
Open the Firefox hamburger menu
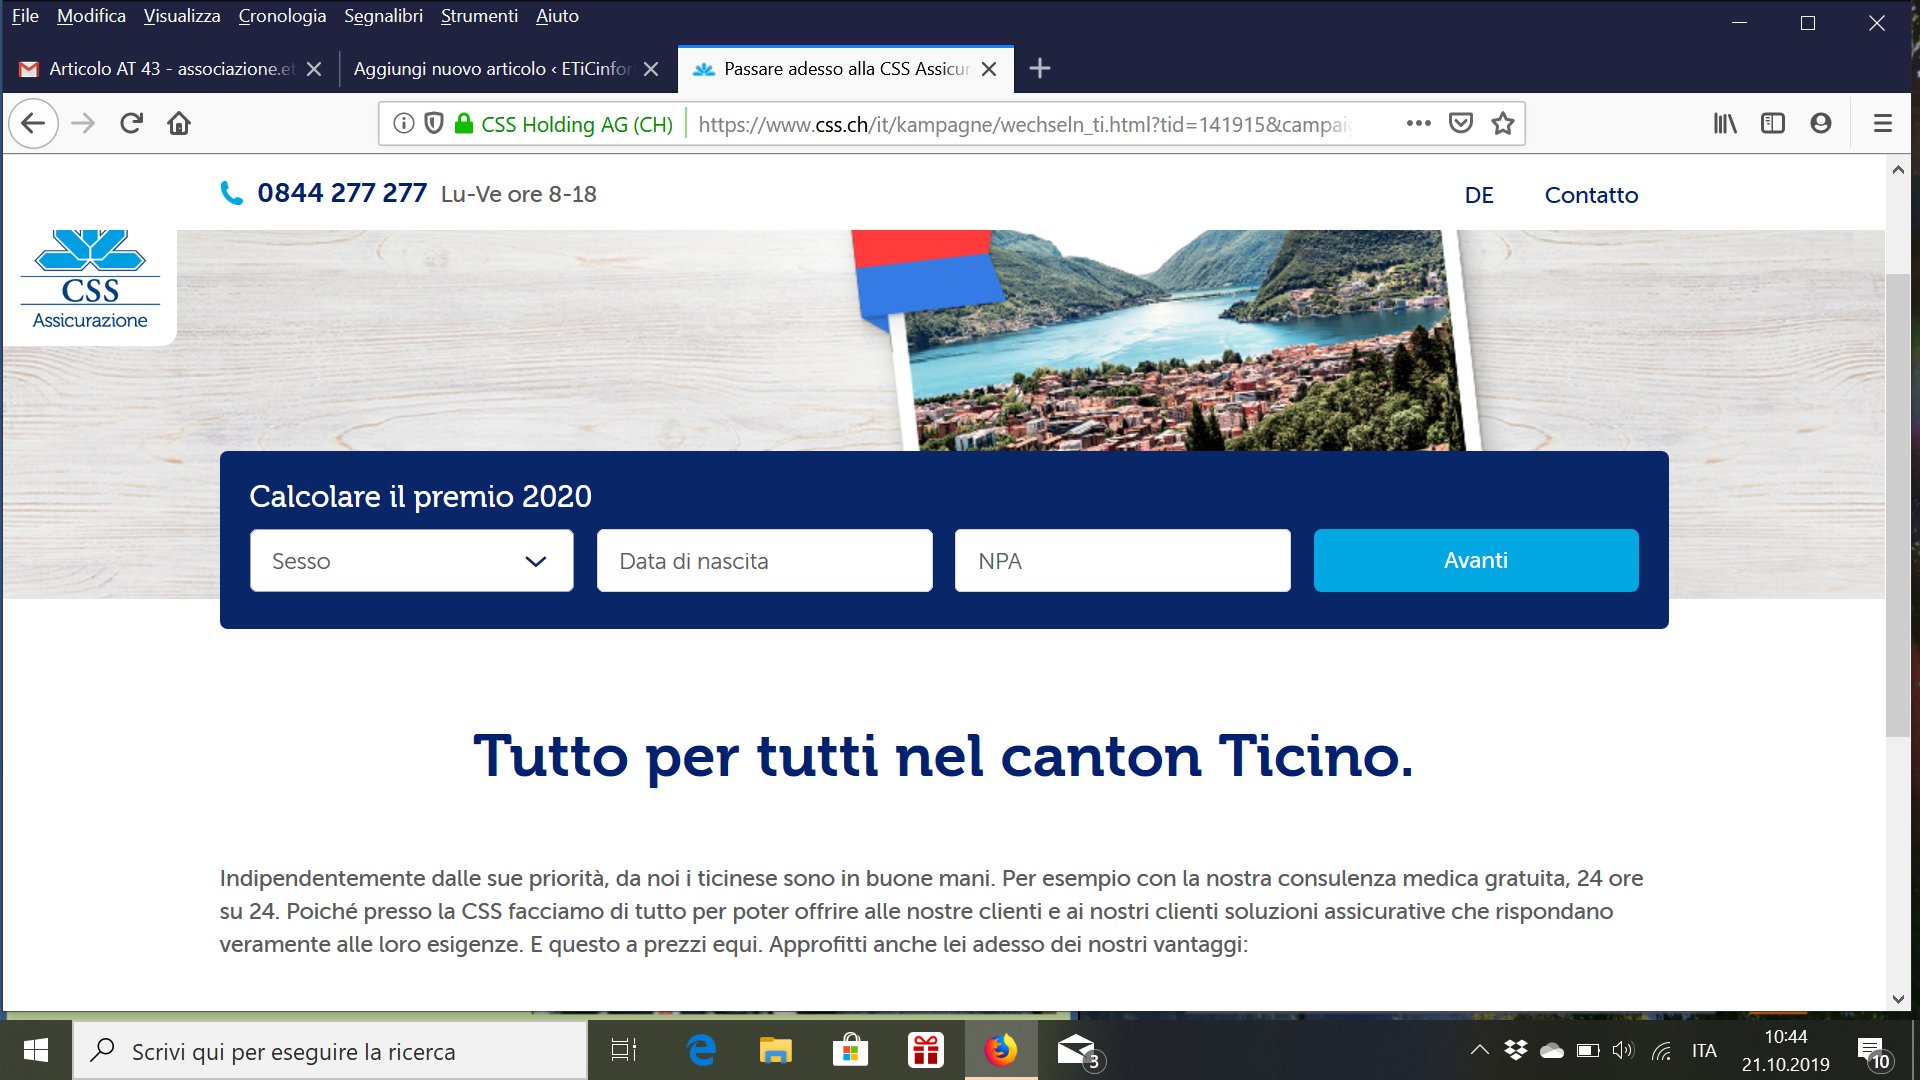(x=1883, y=124)
